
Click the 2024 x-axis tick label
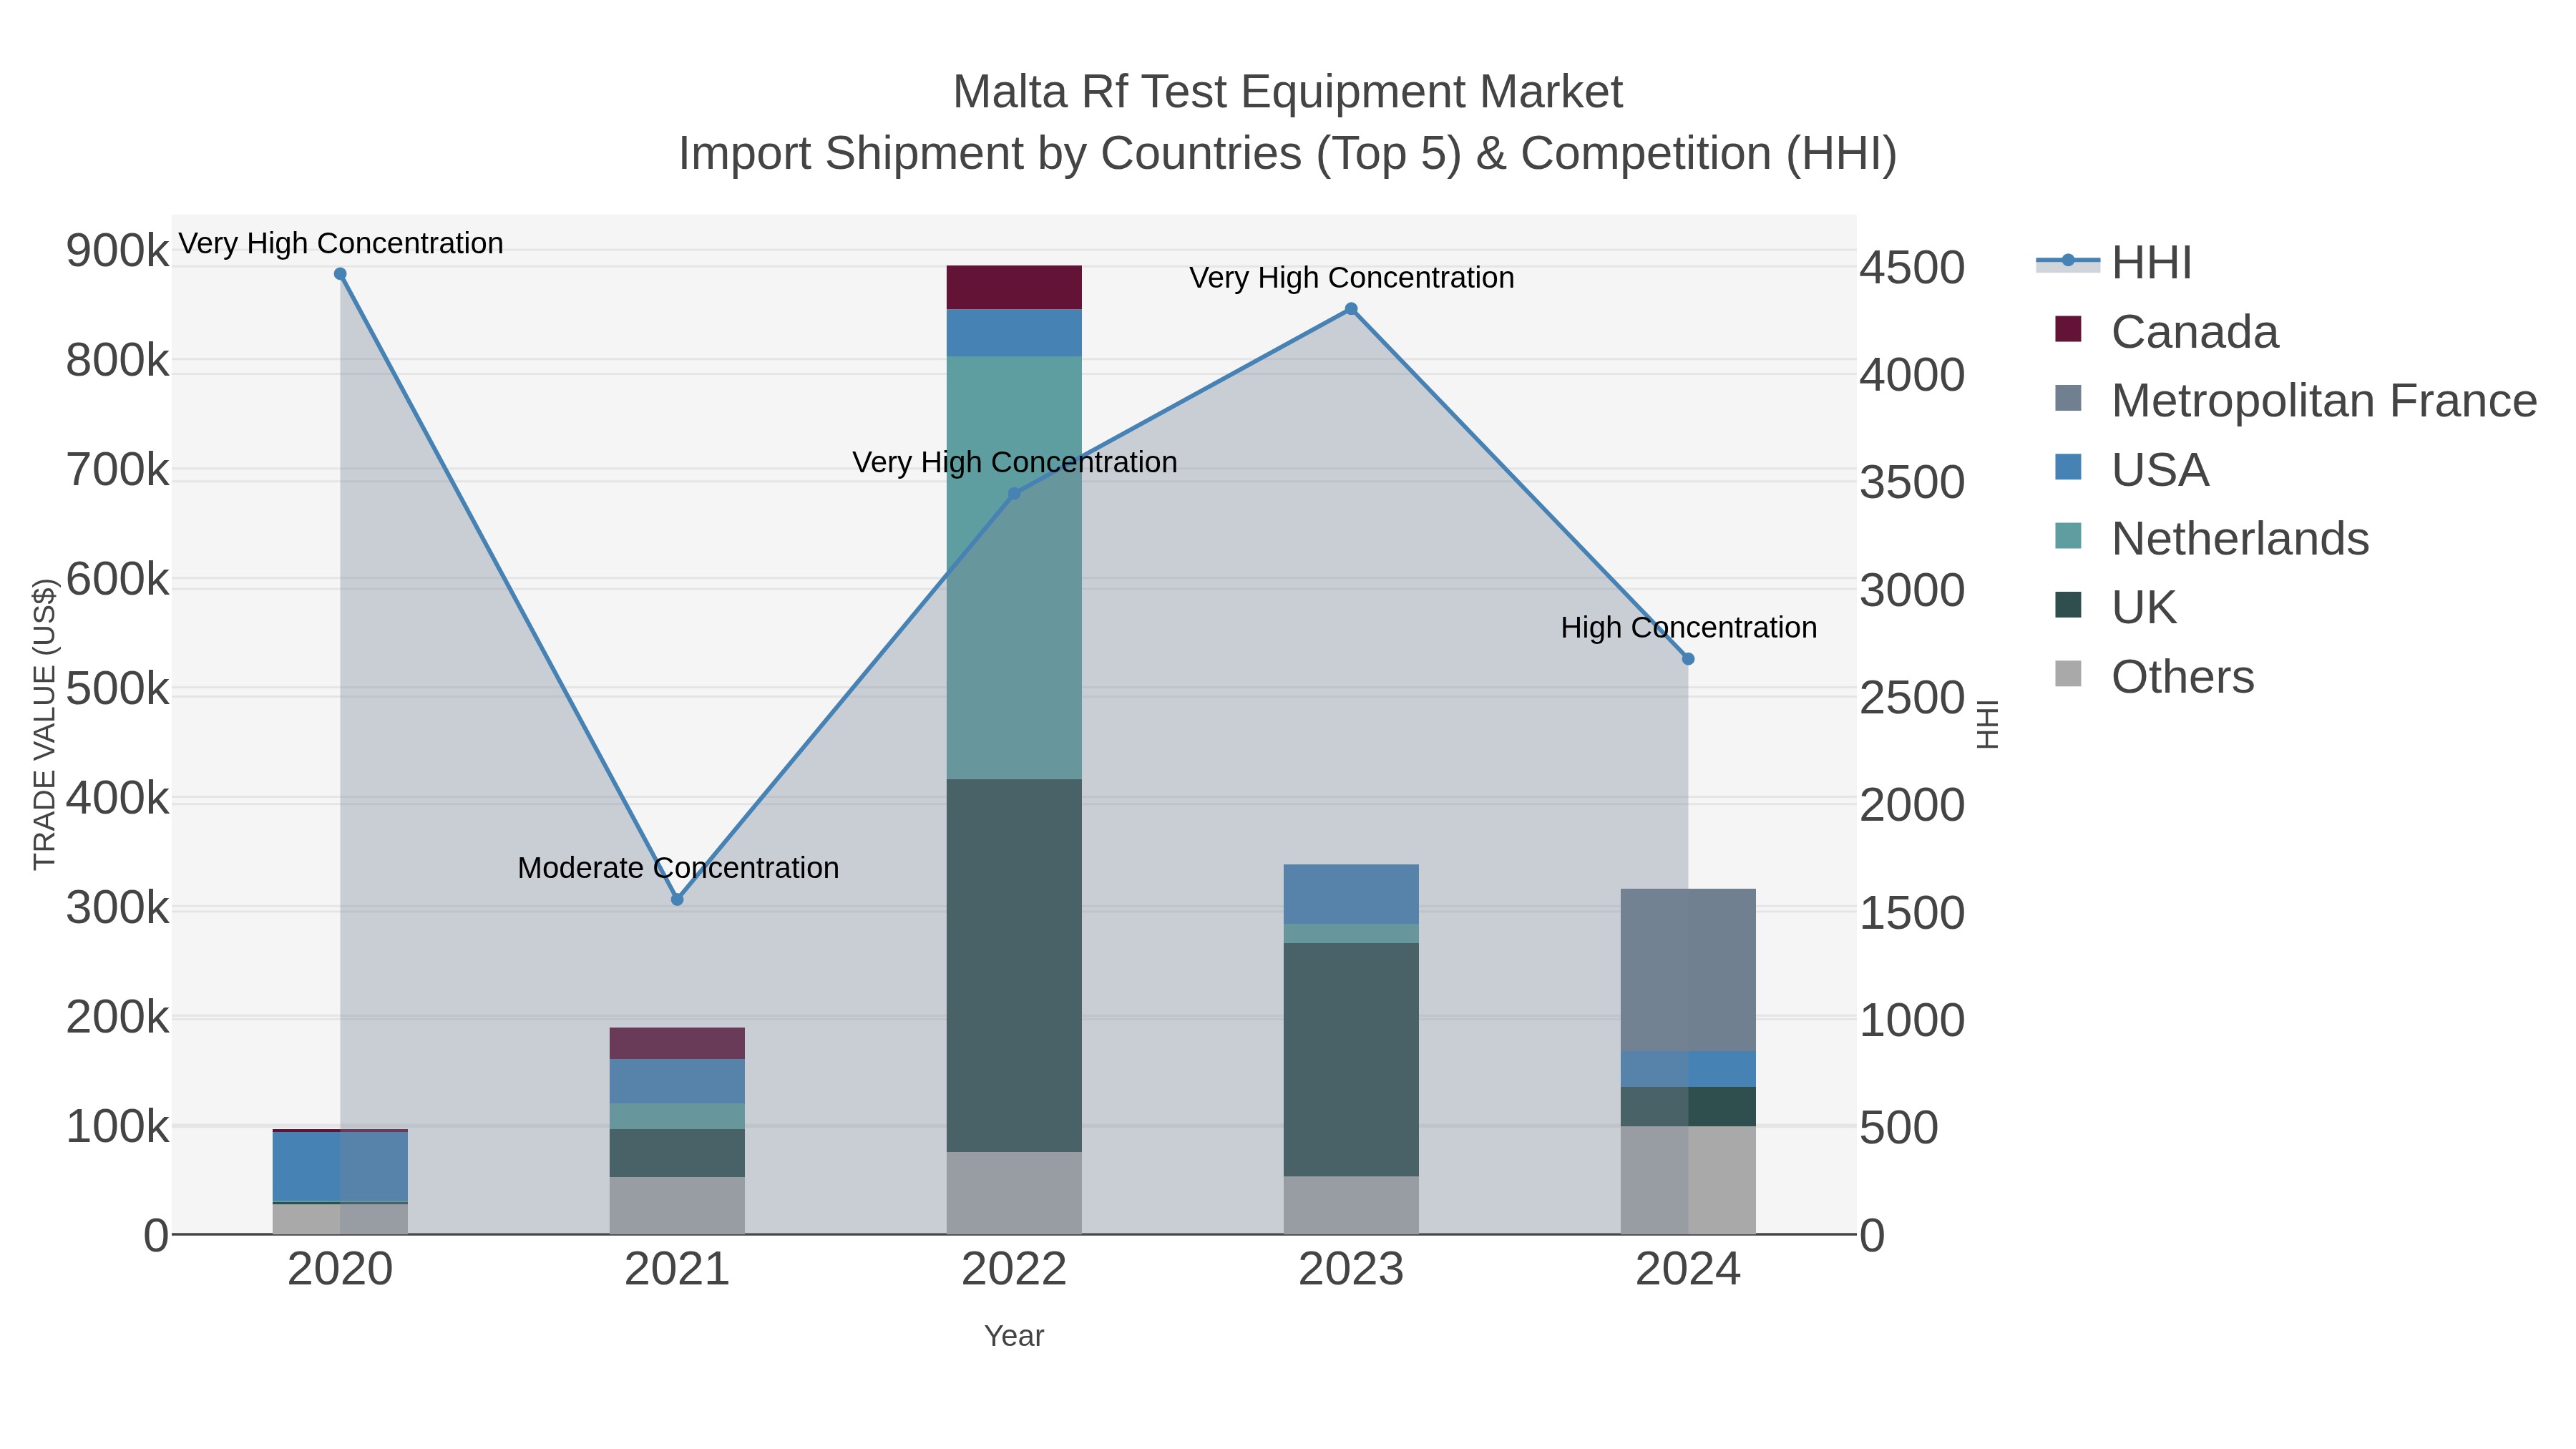click(x=1688, y=1270)
